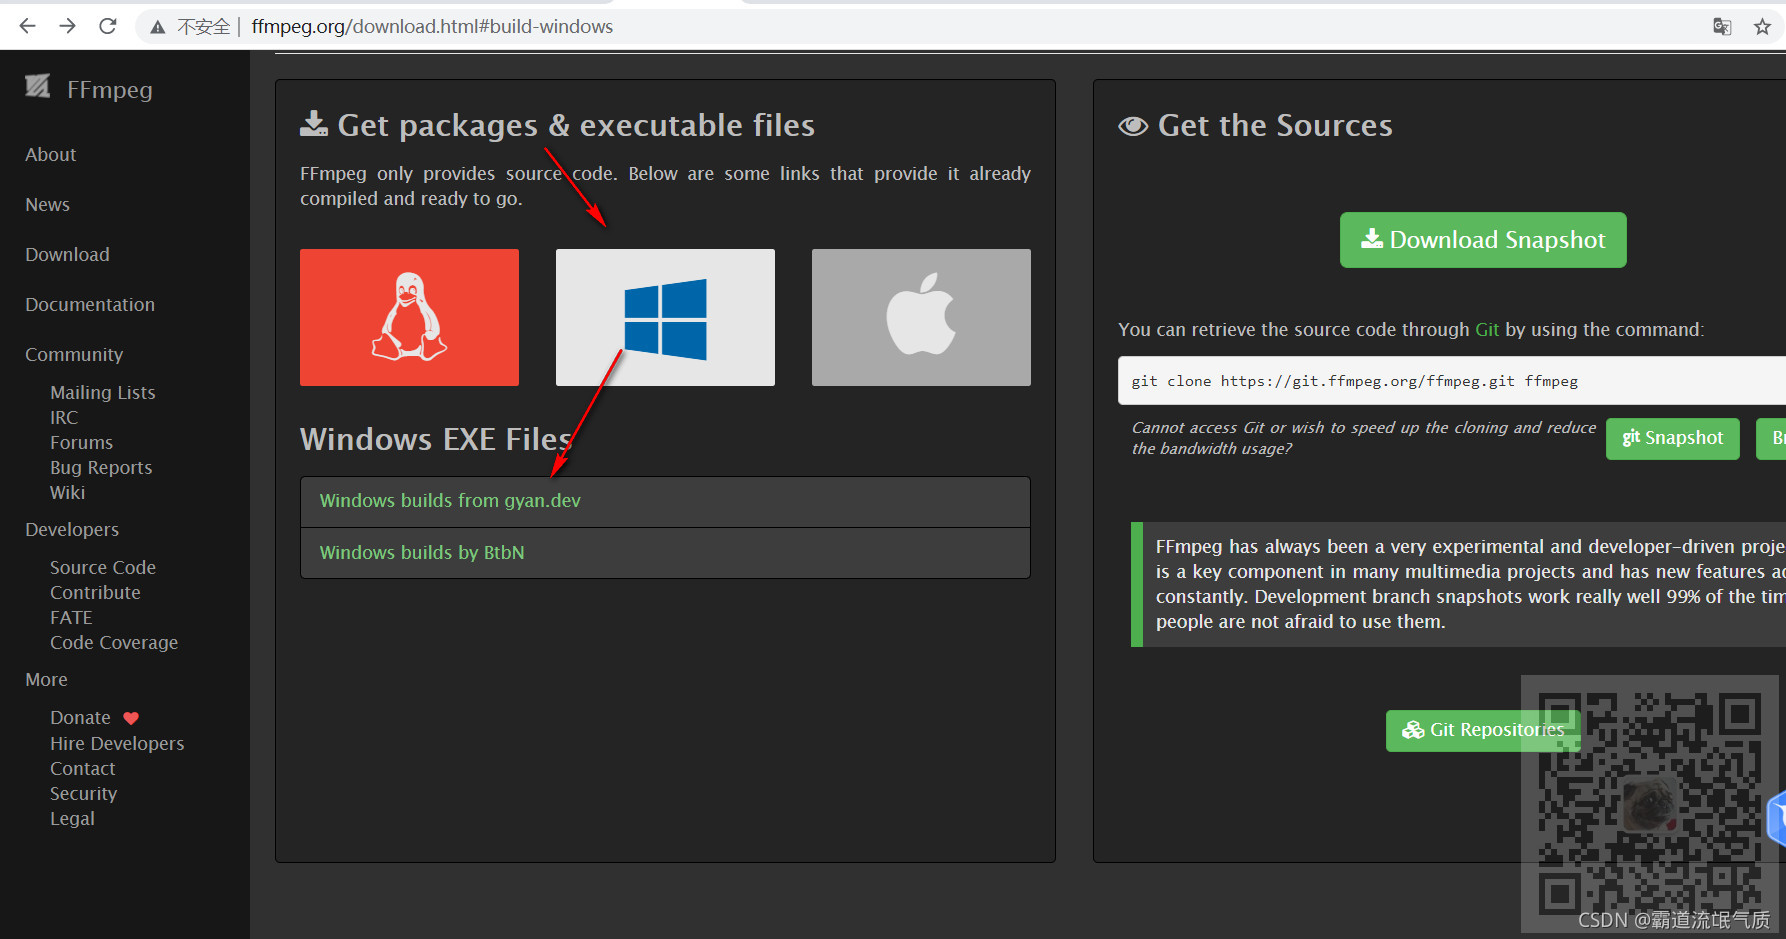
Task: Click the git Snapshot button
Action: (x=1672, y=438)
